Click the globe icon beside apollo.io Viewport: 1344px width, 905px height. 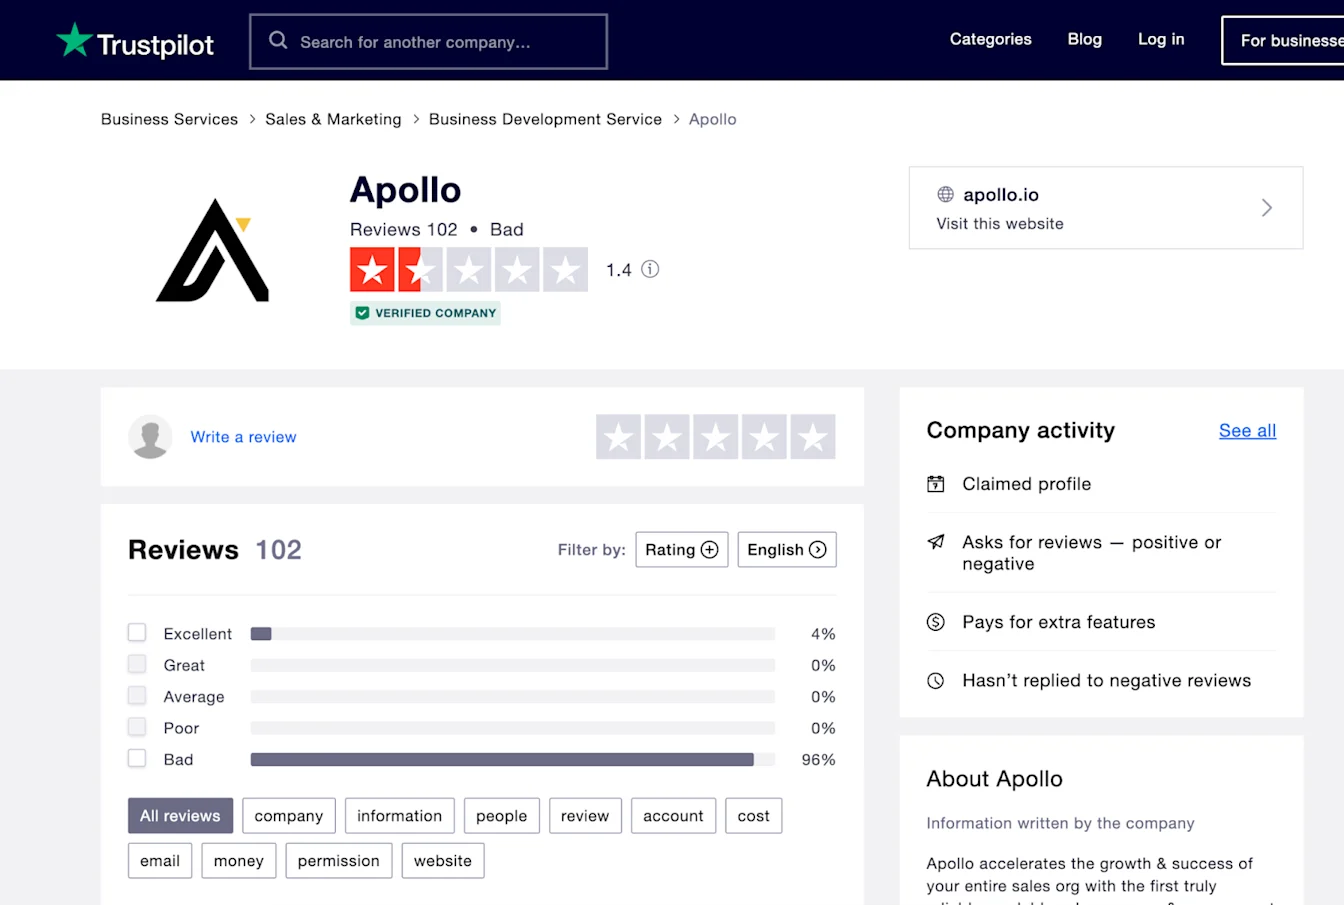coord(945,194)
